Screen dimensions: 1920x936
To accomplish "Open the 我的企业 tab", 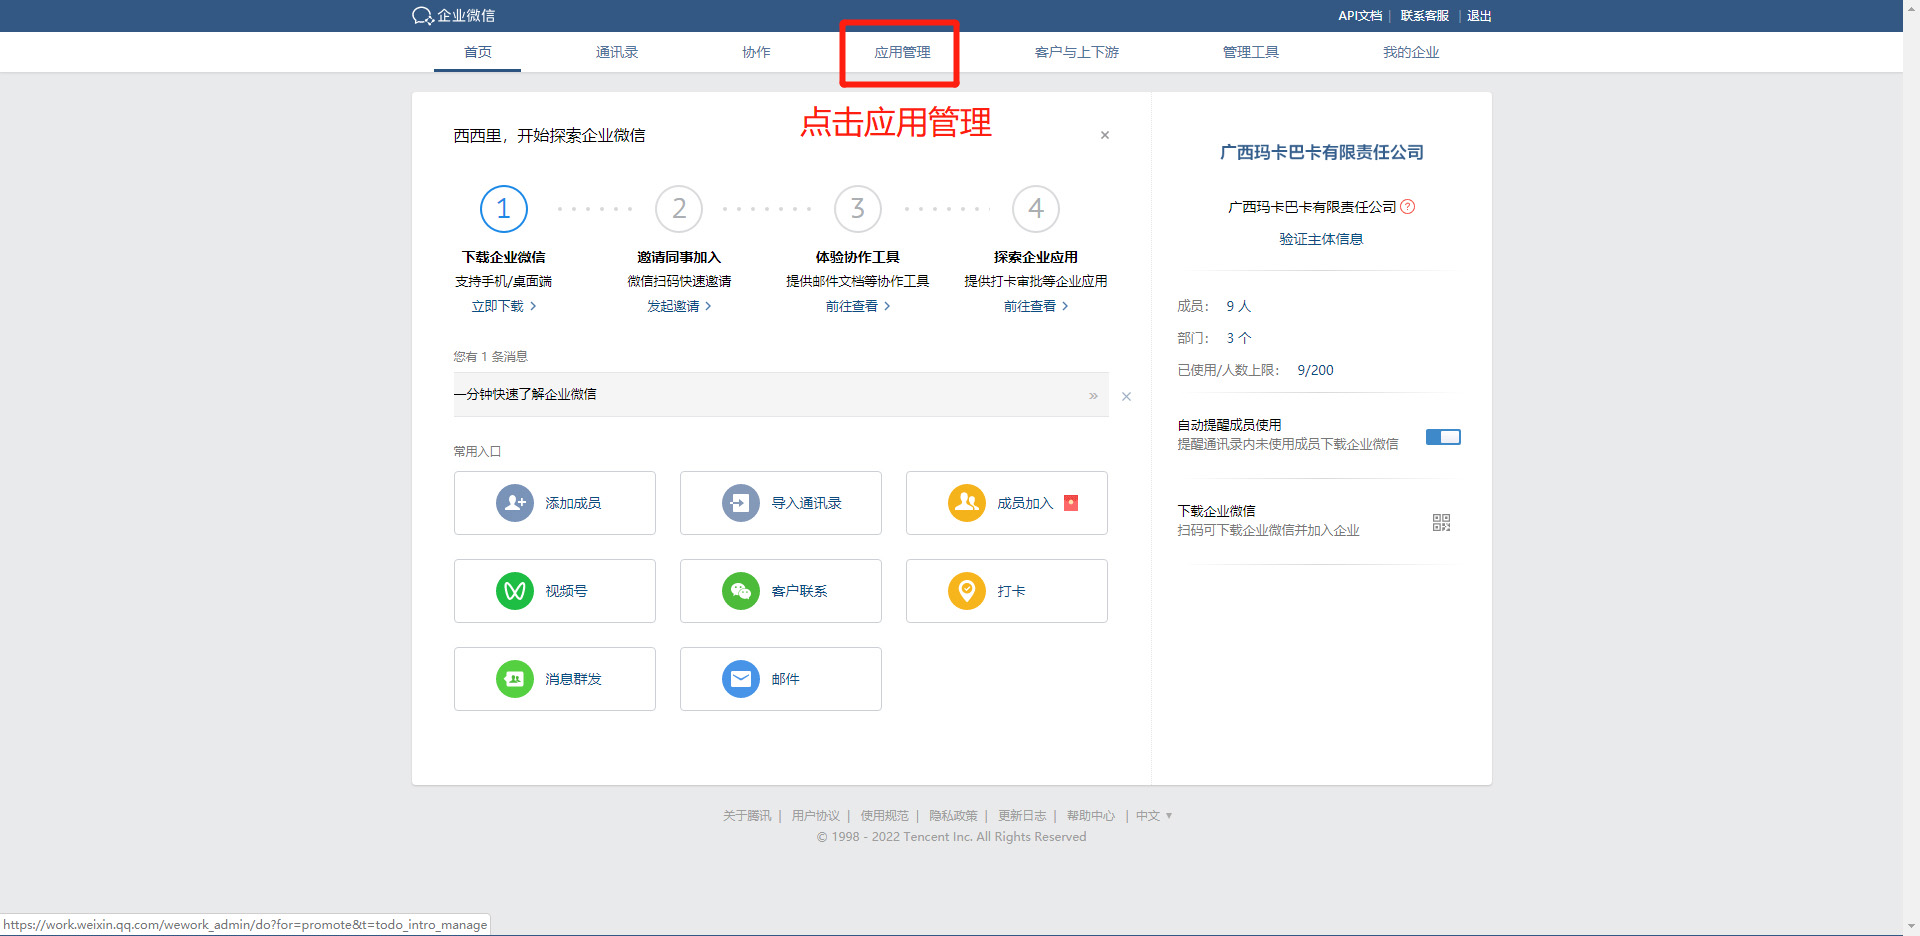I will coord(1411,52).
